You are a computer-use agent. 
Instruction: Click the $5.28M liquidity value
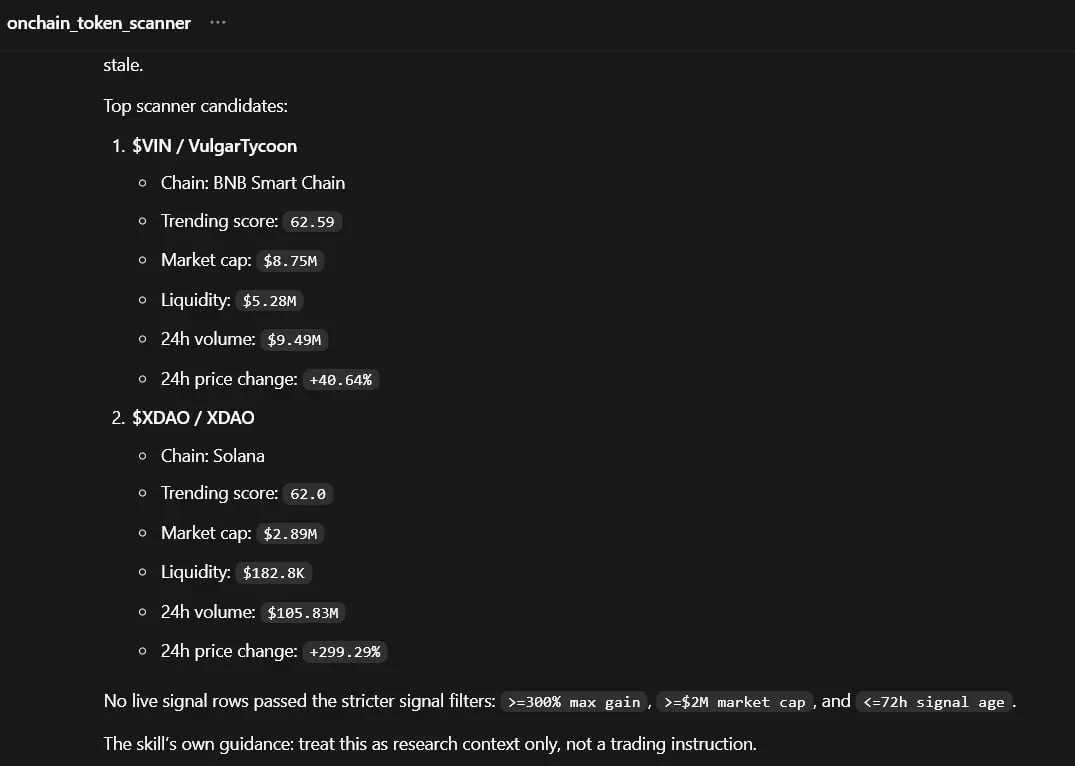269,300
